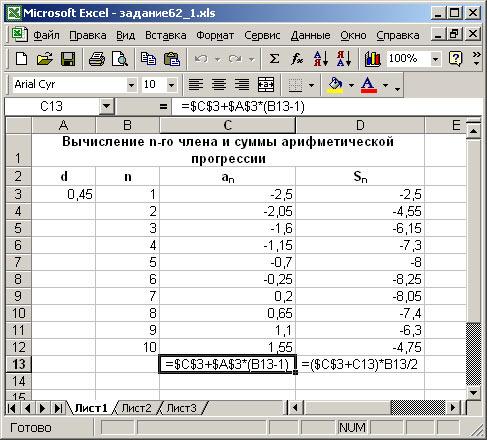
Task: Open the Вид menu
Action: coord(126,35)
